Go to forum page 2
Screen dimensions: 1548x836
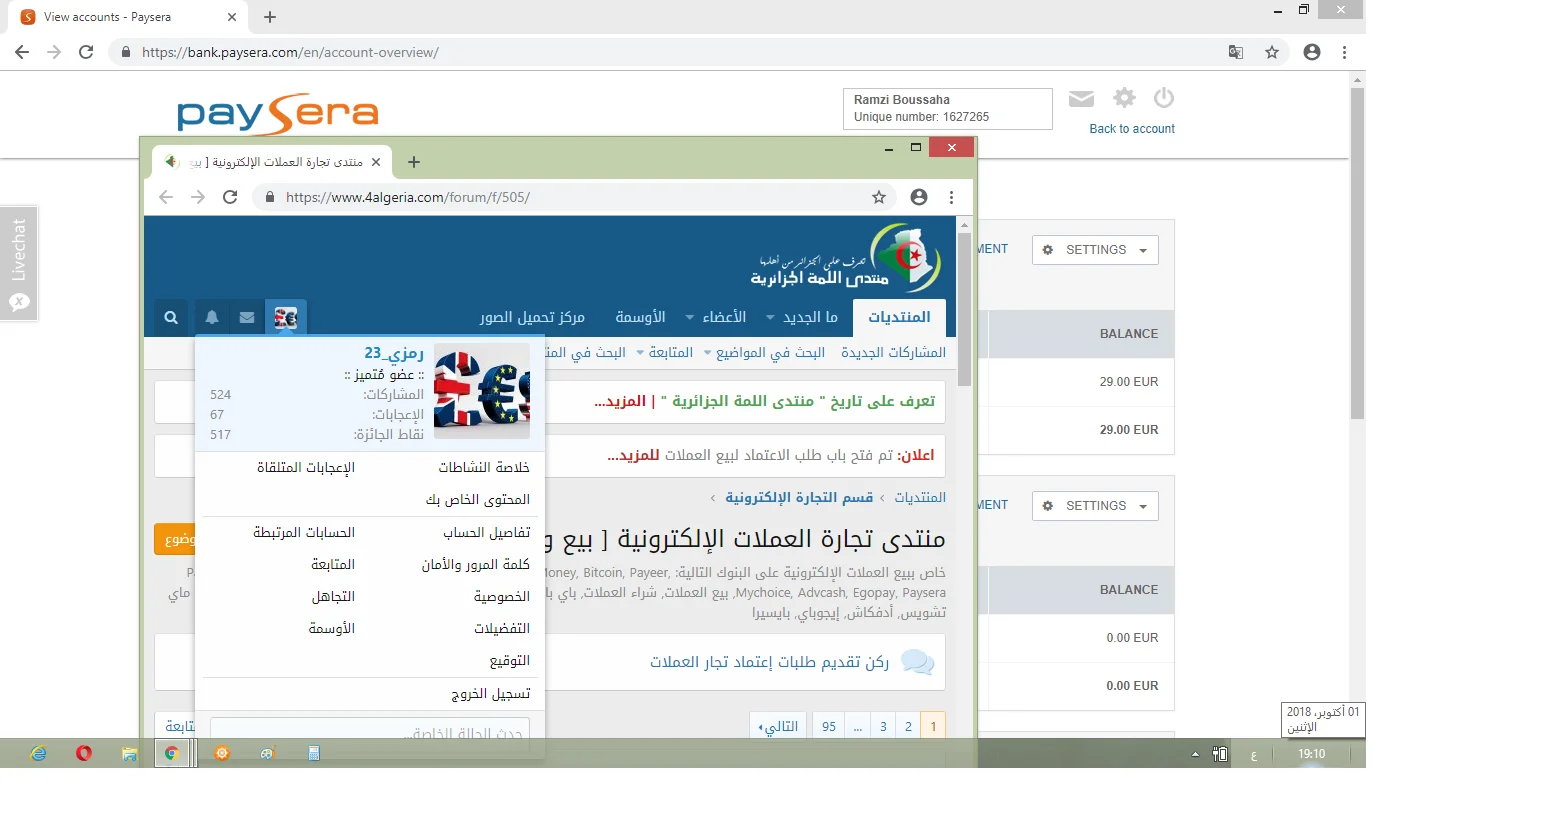click(x=908, y=726)
